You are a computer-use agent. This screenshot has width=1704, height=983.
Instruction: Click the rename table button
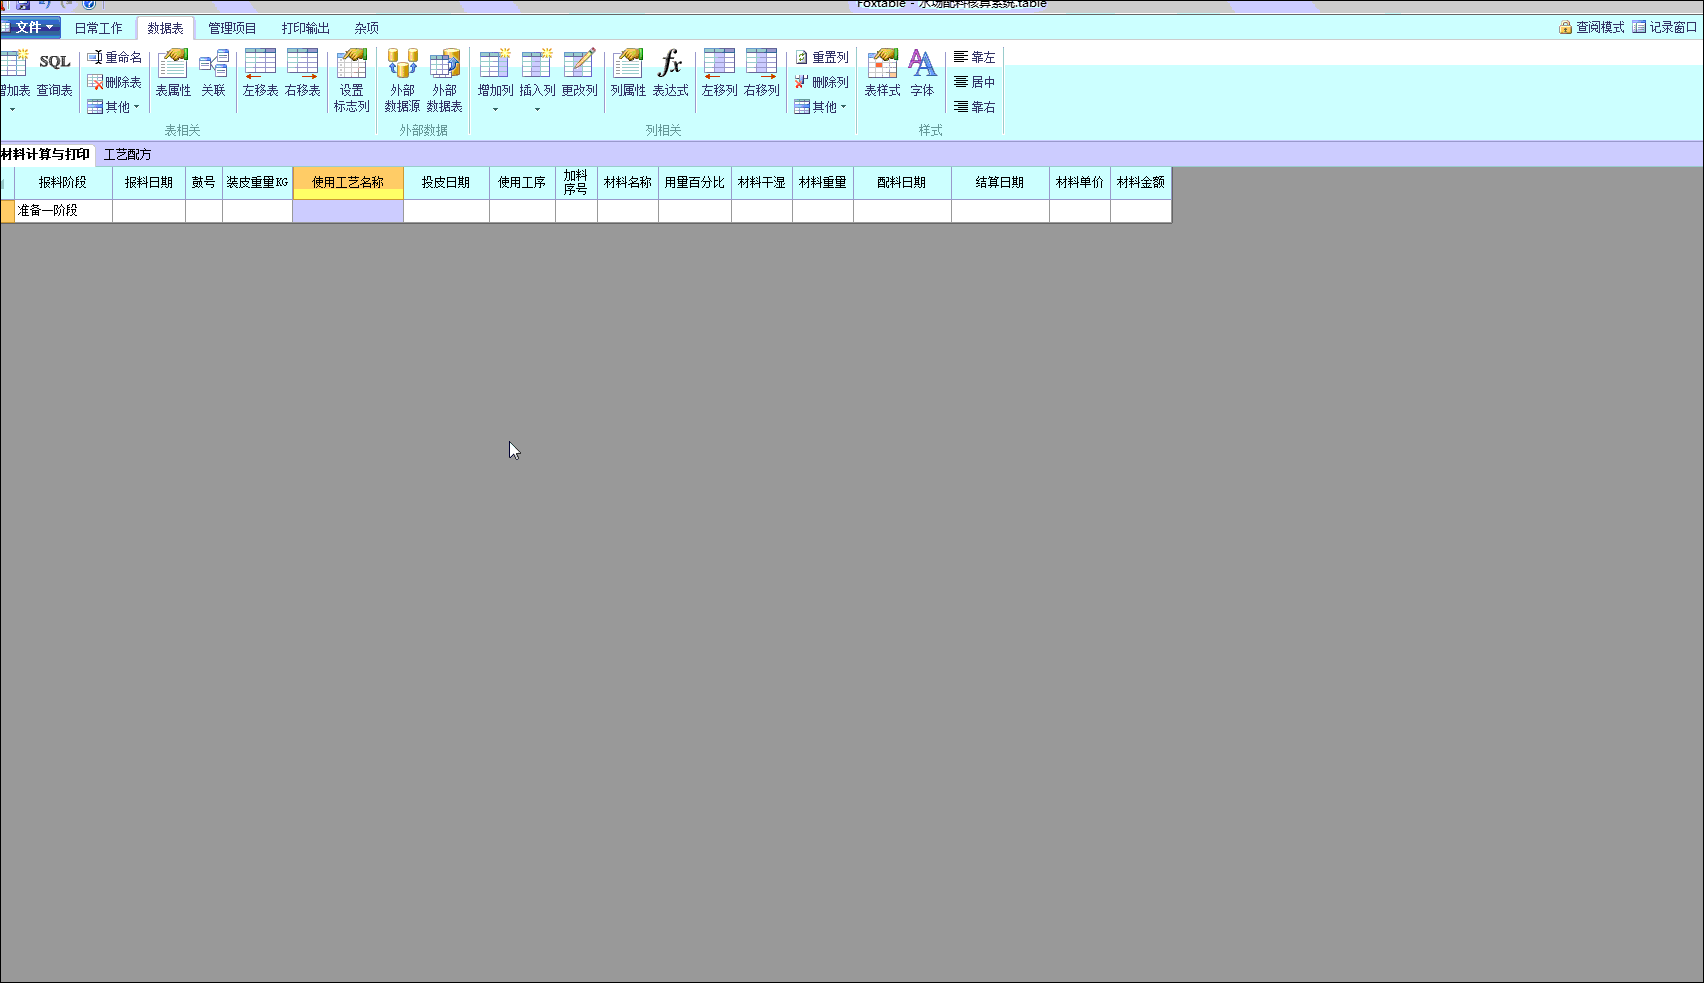114,57
